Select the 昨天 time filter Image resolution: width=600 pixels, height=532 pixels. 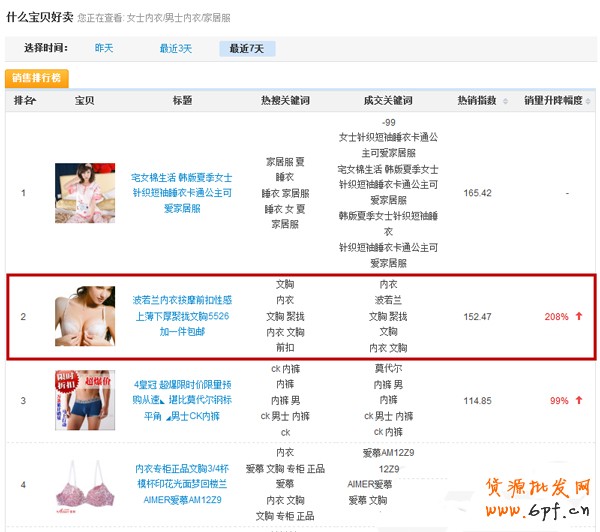point(104,48)
